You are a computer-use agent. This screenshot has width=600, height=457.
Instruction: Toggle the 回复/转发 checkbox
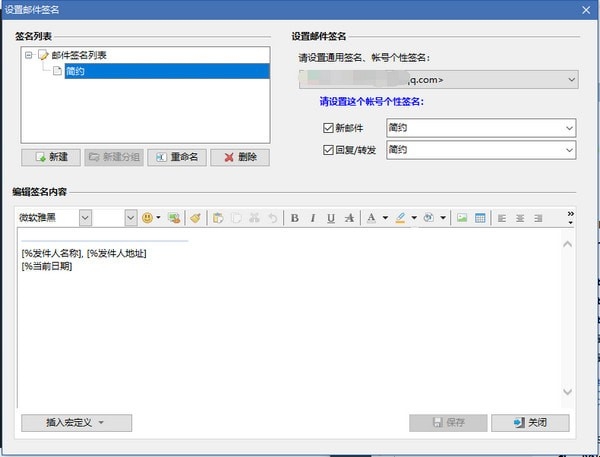[x=328, y=150]
